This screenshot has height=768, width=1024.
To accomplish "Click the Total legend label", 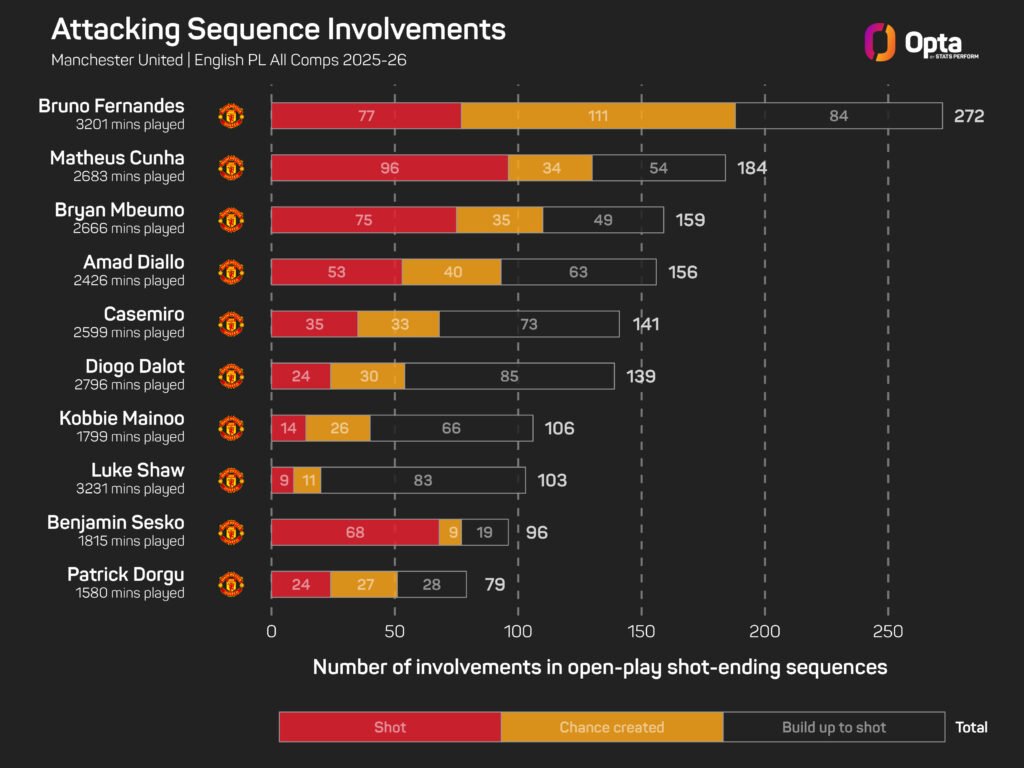I will (x=971, y=727).
